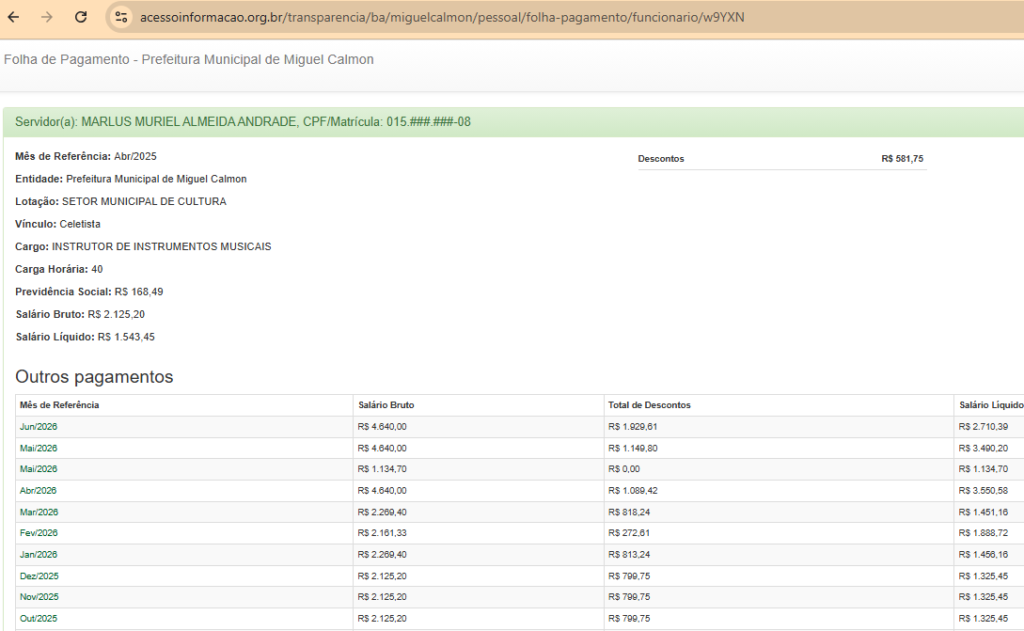
Task: Click the Outros pagamentos heading
Action: pos(94,377)
